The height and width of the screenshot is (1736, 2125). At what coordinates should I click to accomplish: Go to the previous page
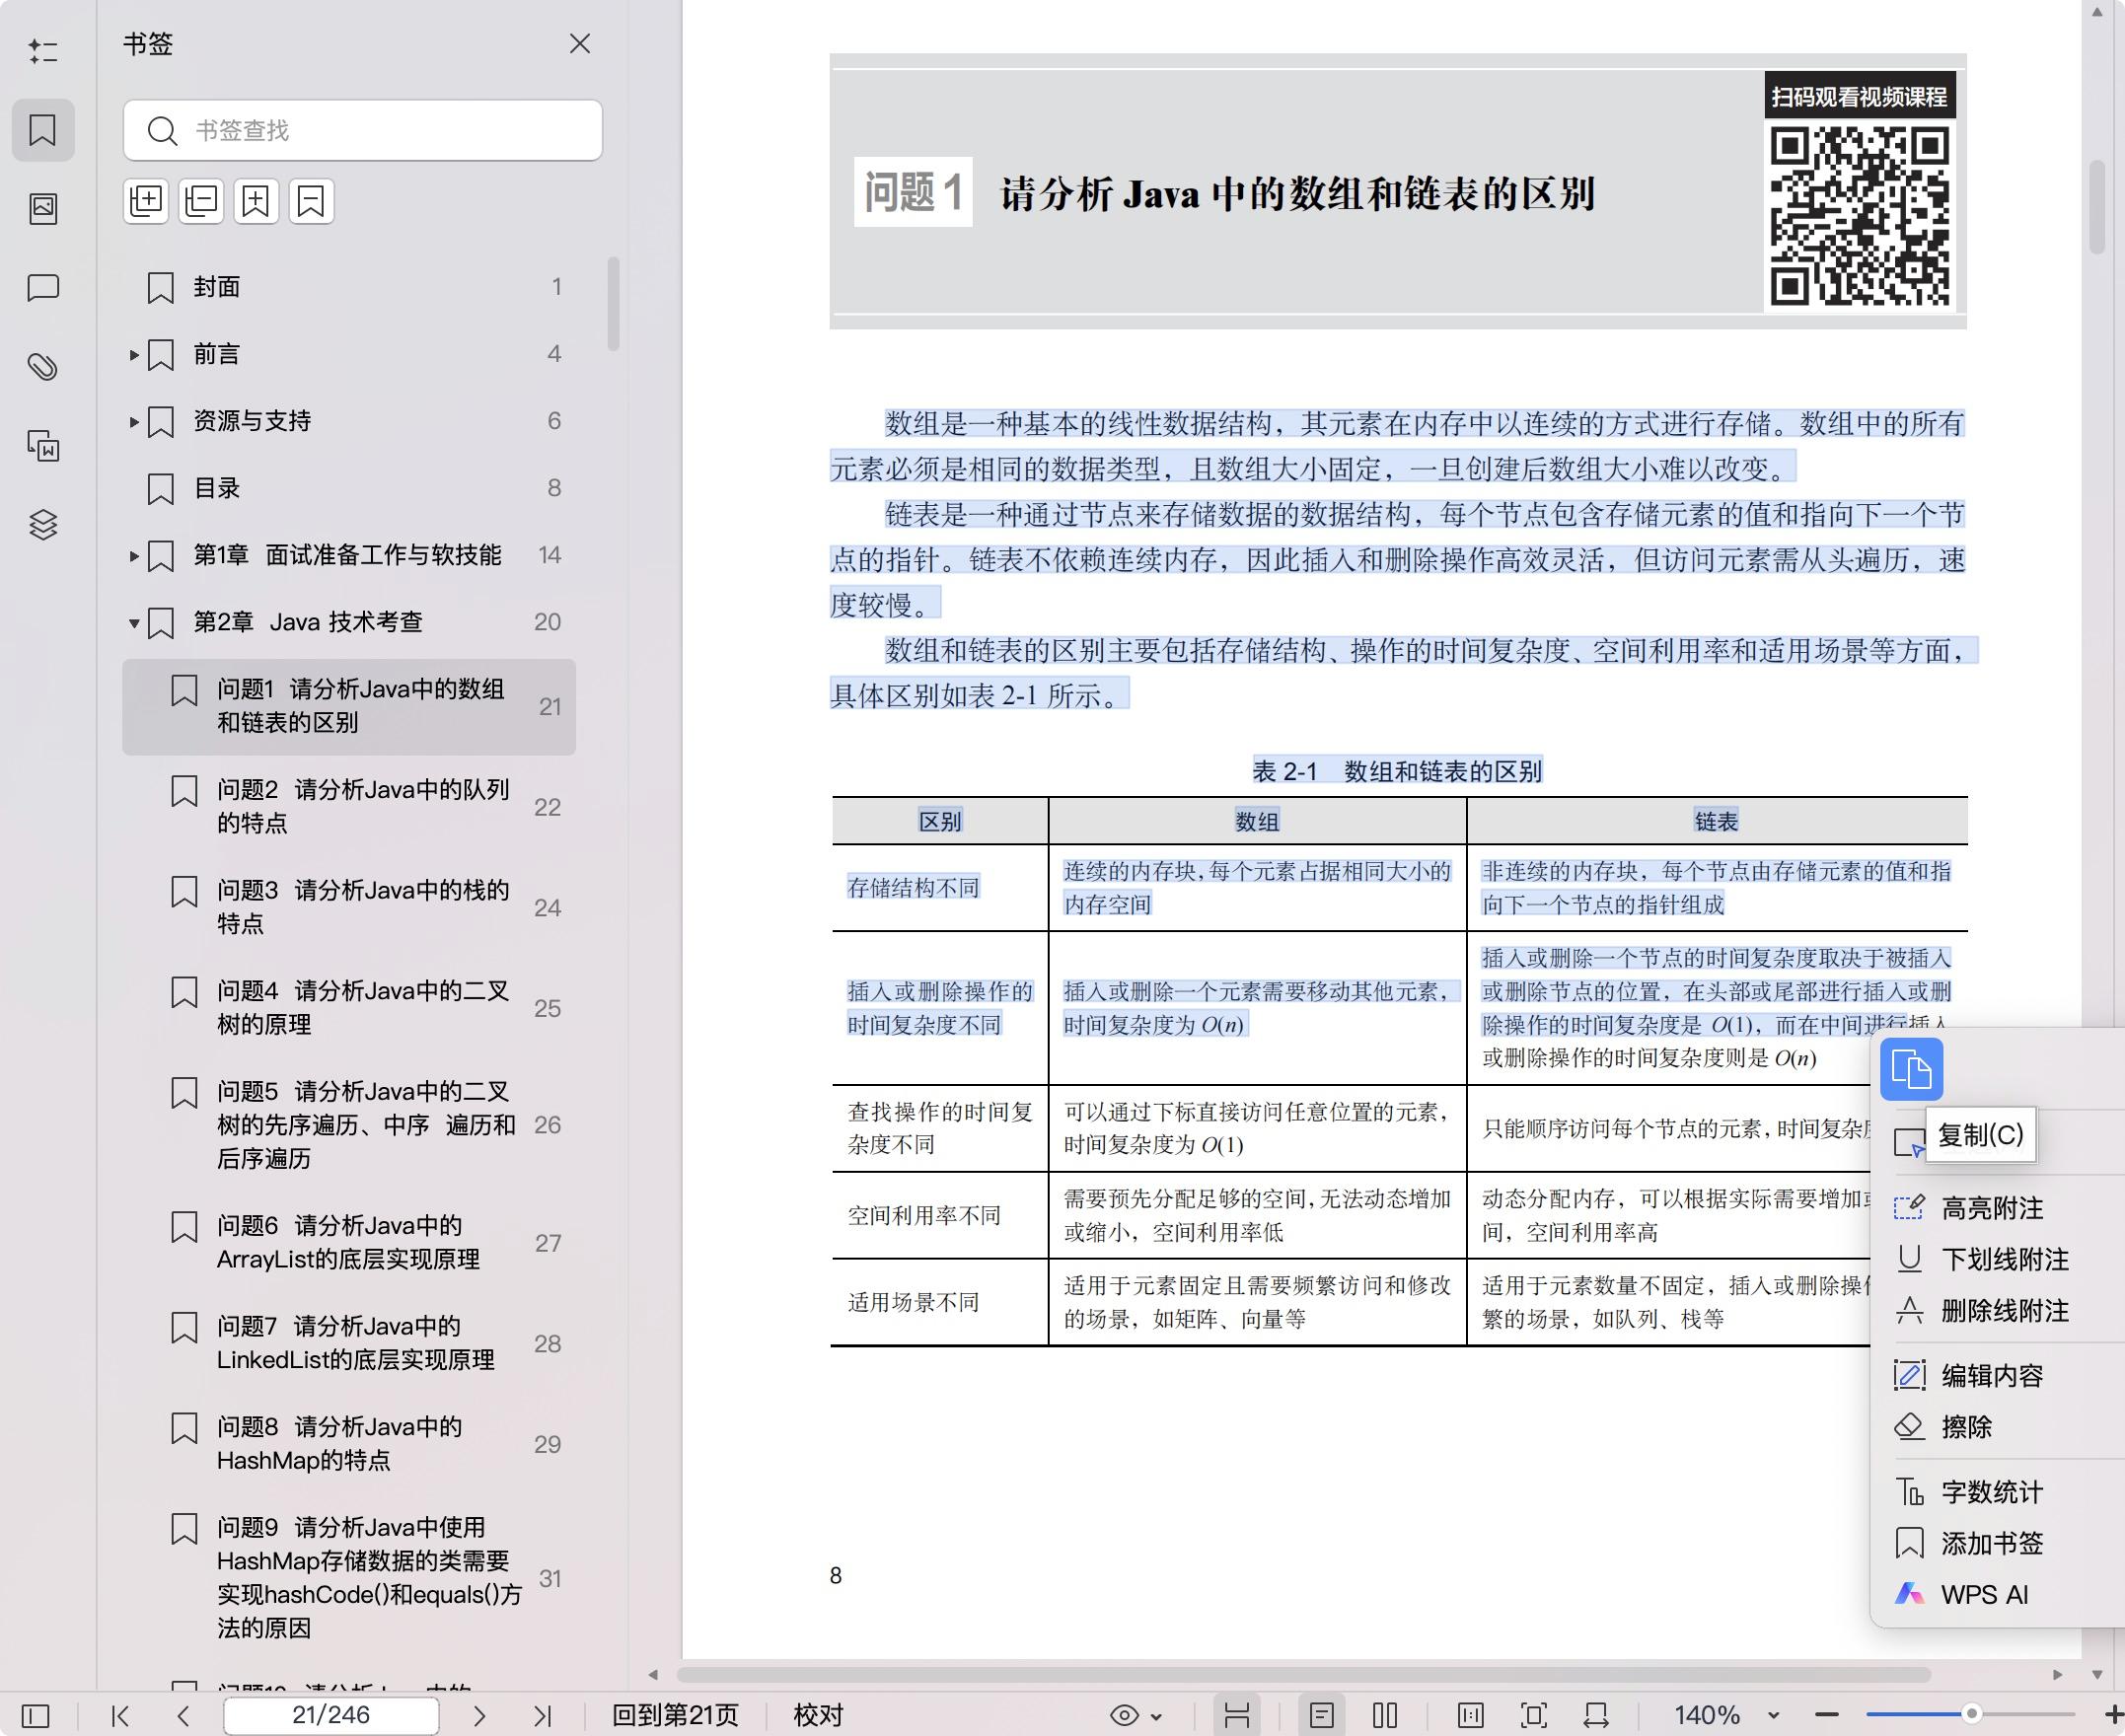click(x=183, y=1716)
